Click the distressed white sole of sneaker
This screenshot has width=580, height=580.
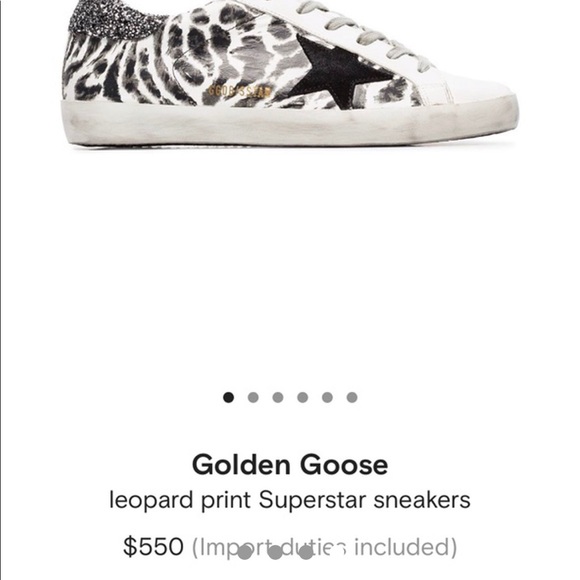point(290,123)
